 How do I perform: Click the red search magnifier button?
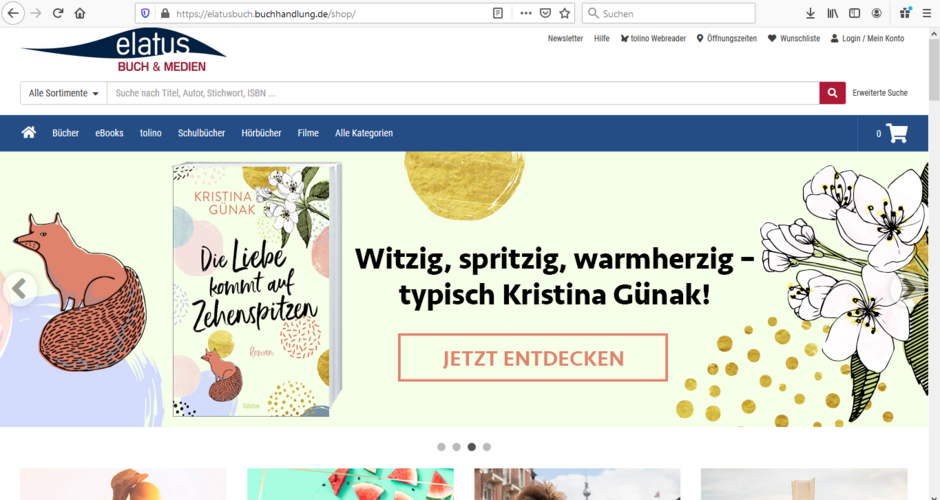coord(833,93)
